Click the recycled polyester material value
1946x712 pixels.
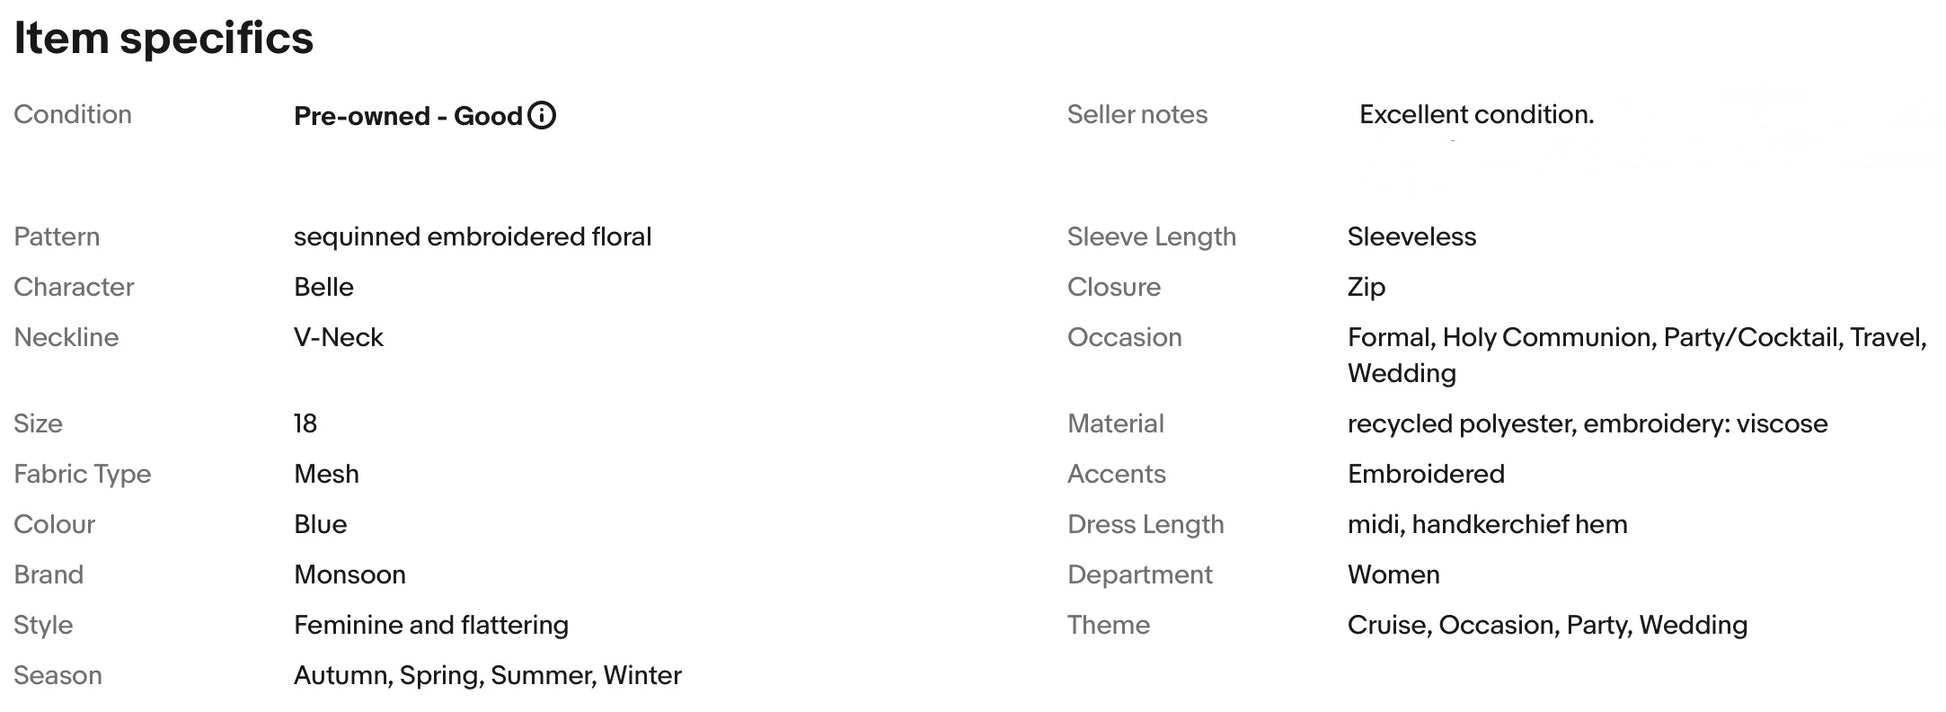(1588, 424)
